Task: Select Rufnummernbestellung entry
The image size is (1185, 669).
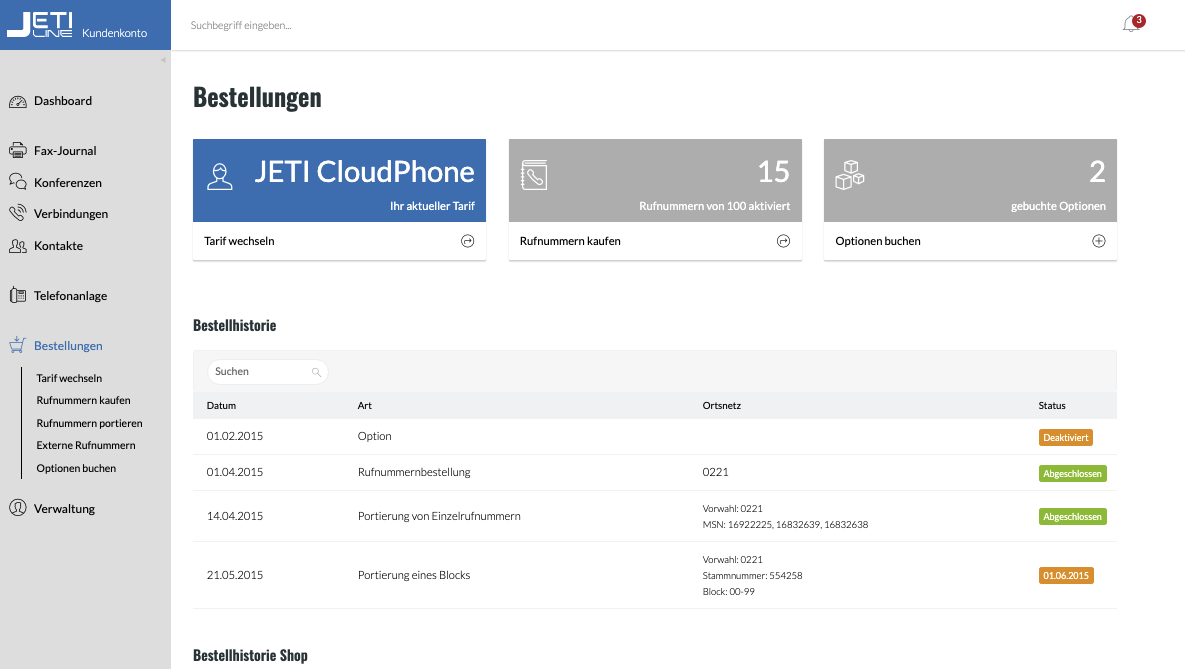Action: (x=414, y=472)
